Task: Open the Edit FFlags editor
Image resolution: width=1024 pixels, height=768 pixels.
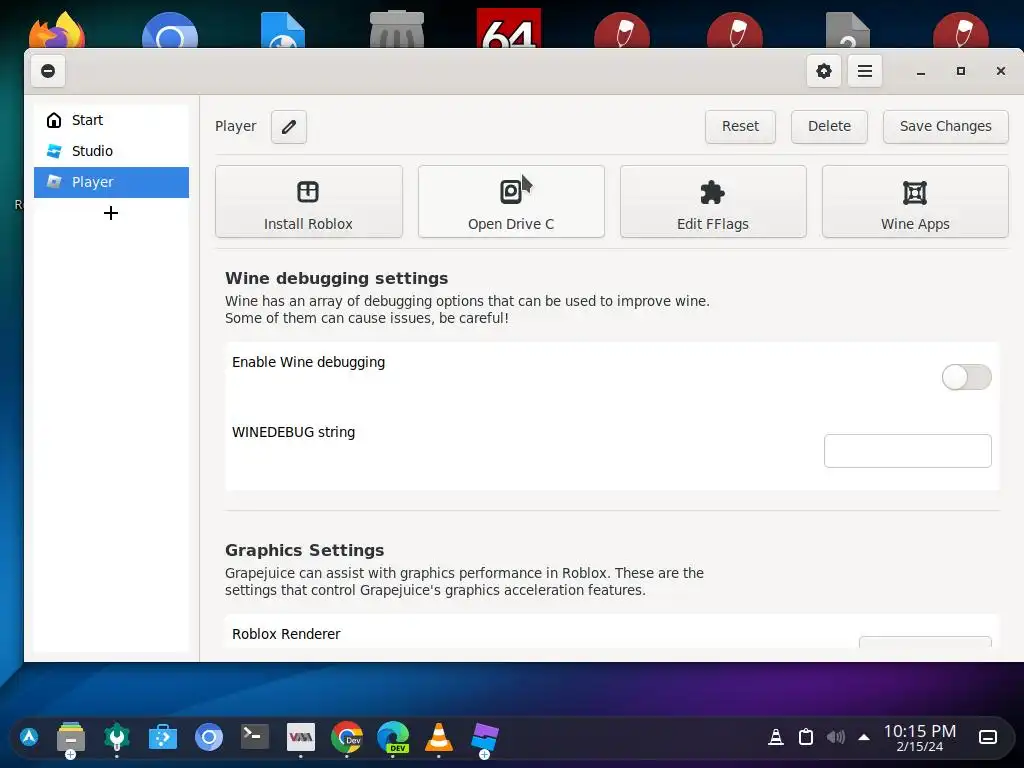Action: click(712, 201)
